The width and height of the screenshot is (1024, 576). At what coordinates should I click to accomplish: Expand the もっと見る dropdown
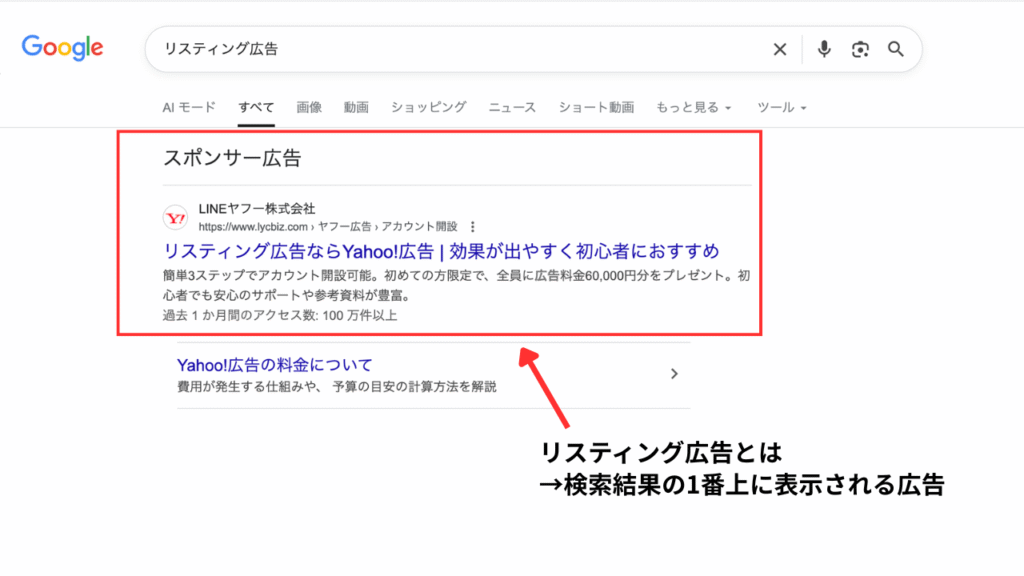point(694,107)
